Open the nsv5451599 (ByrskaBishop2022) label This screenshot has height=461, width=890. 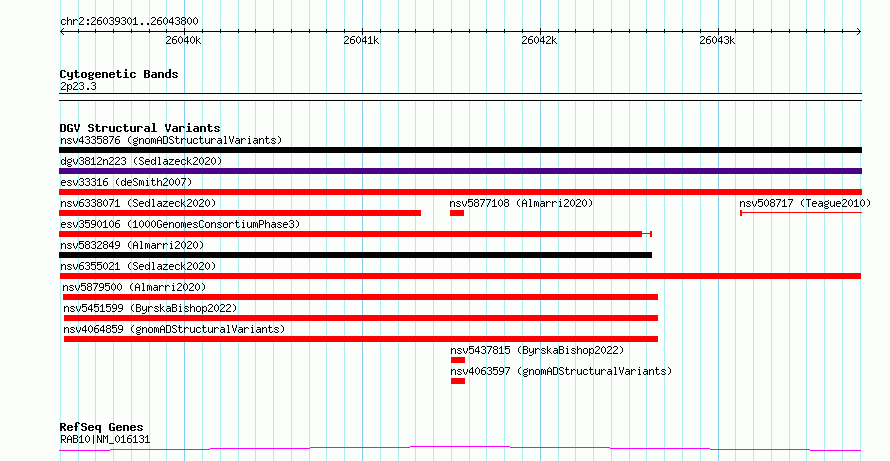point(150,308)
